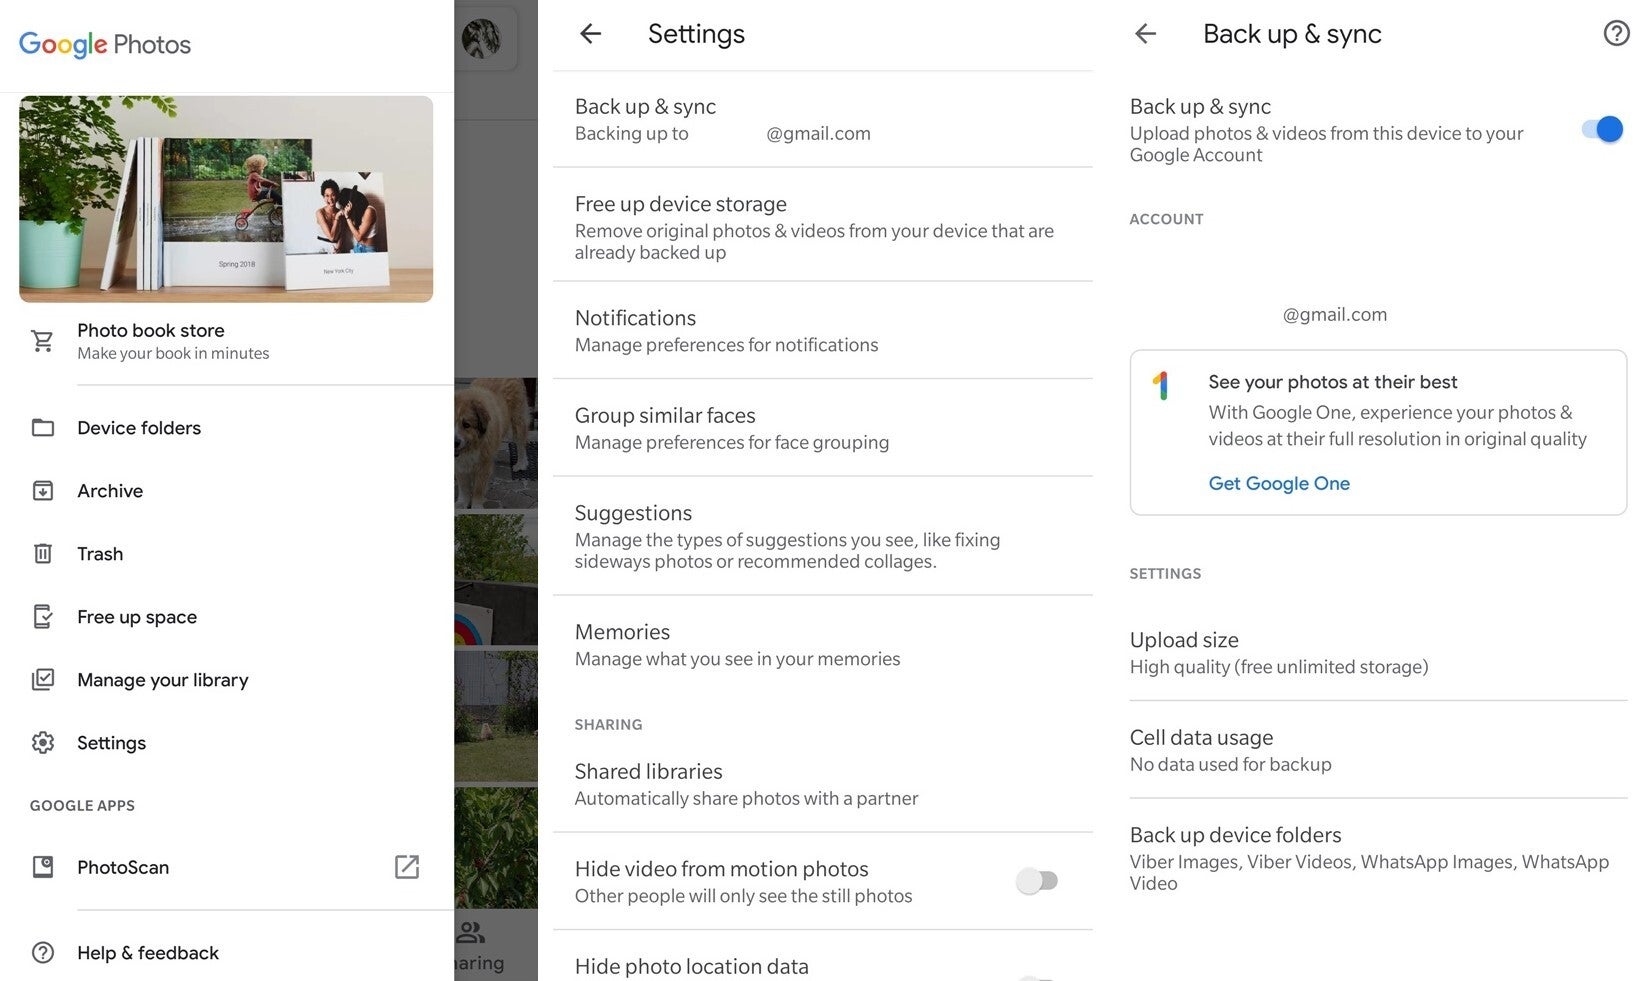Launch PhotoScan from Google Apps section

(227, 867)
